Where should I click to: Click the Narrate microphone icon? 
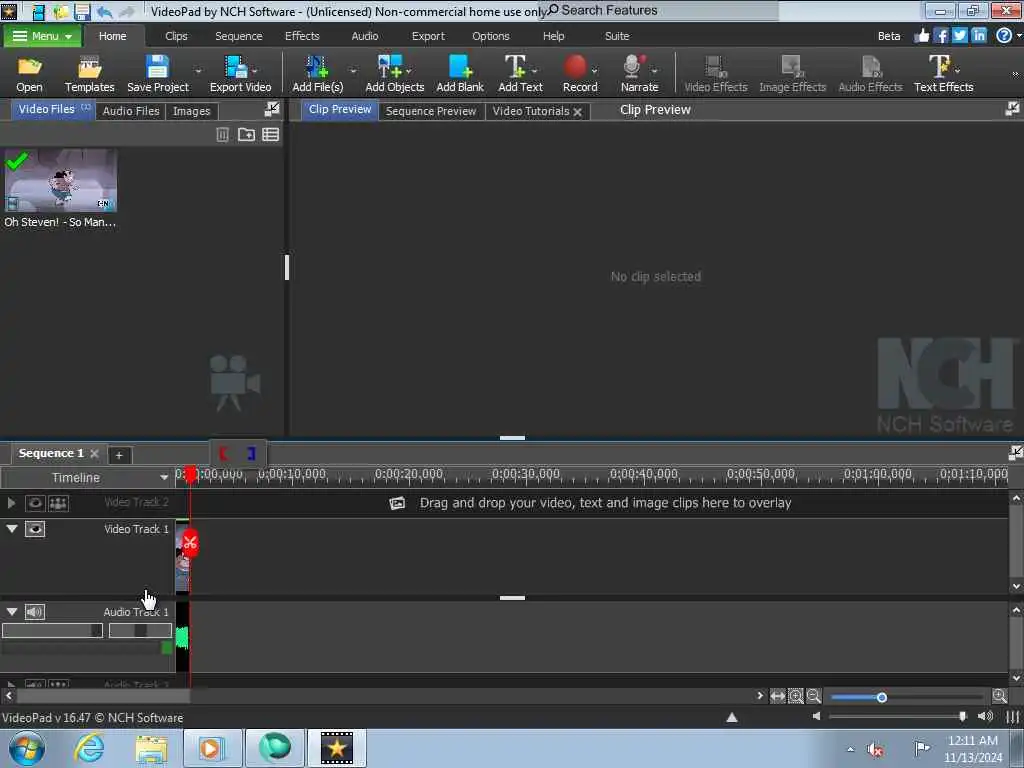(x=633, y=67)
